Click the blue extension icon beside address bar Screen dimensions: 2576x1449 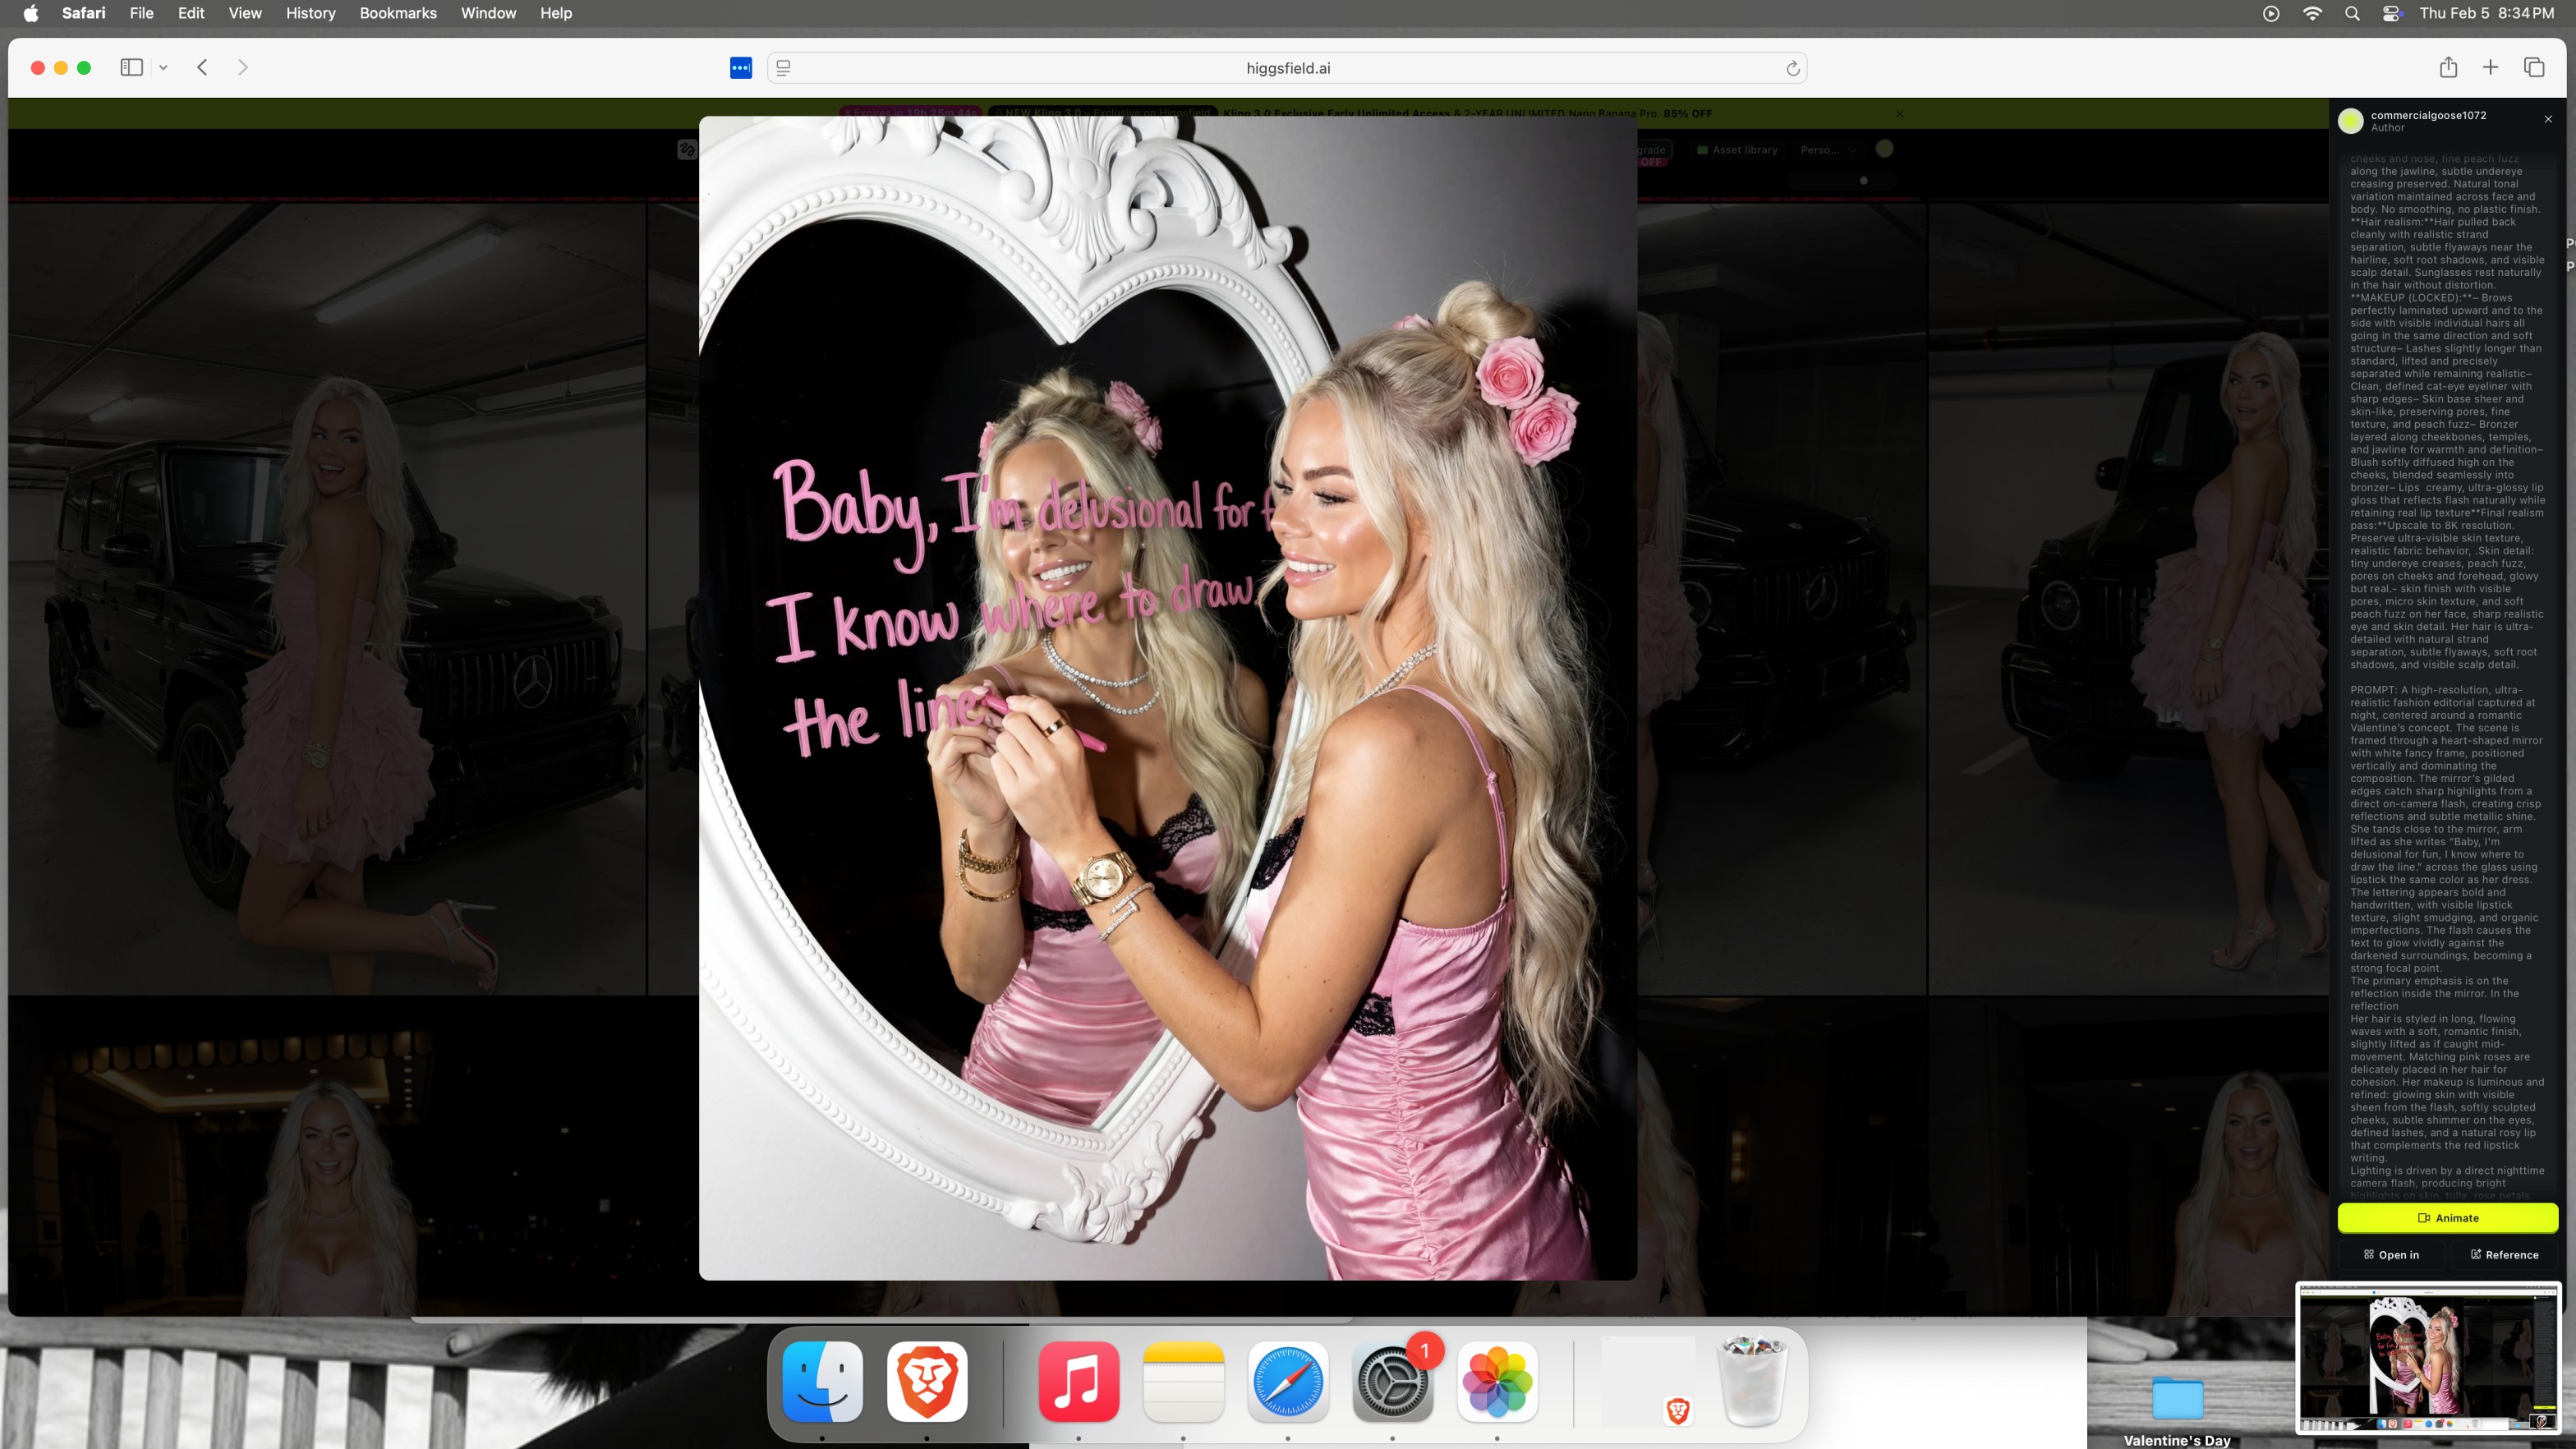tap(740, 68)
